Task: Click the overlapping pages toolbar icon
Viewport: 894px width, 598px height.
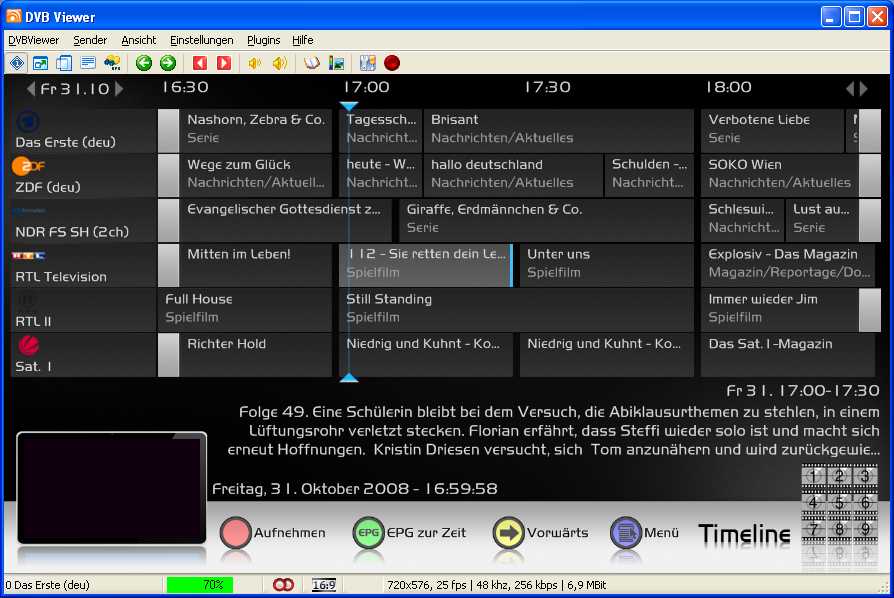Action: tap(64, 63)
